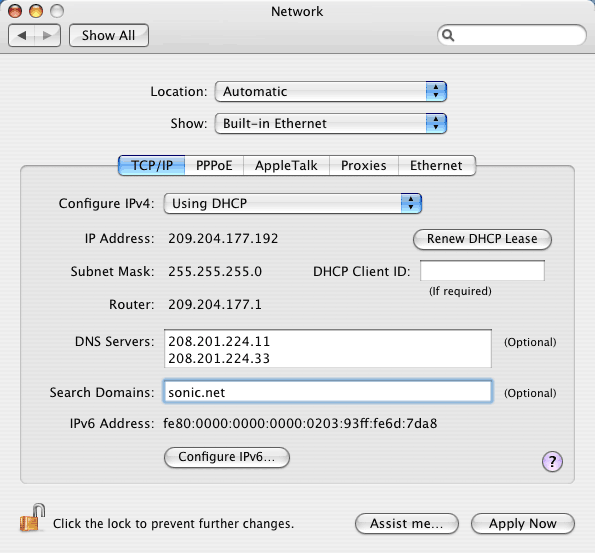This screenshot has width=595, height=553.
Task: Click the IP address 209.204.177.192
Action: [x=223, y=239]
